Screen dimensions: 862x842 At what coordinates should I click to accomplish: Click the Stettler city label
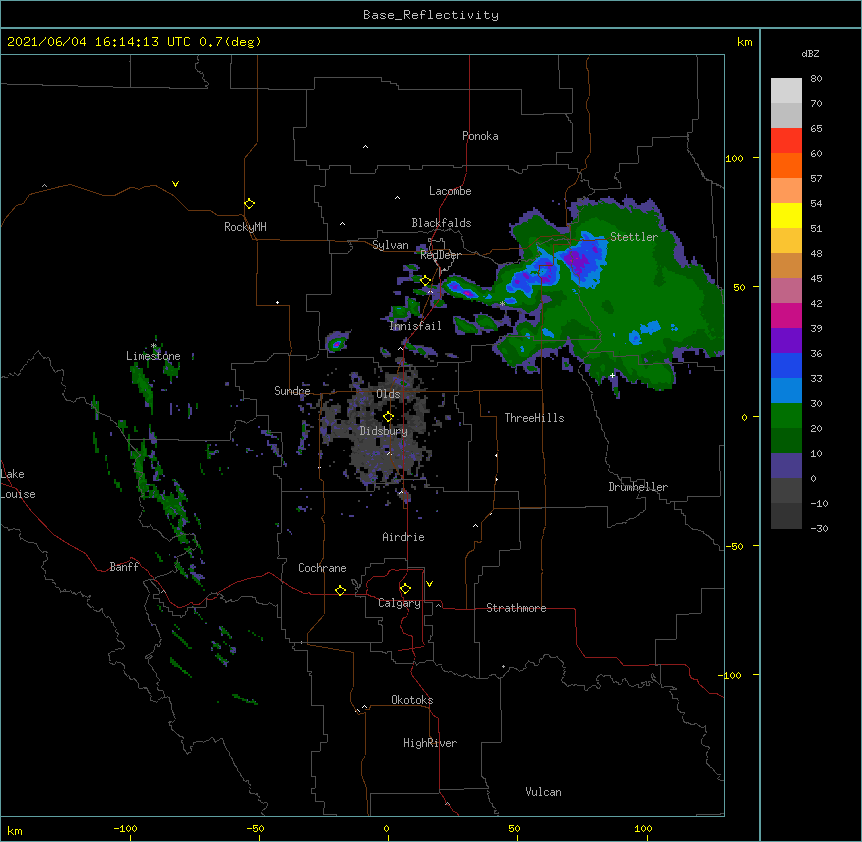[x=634, y=237]
